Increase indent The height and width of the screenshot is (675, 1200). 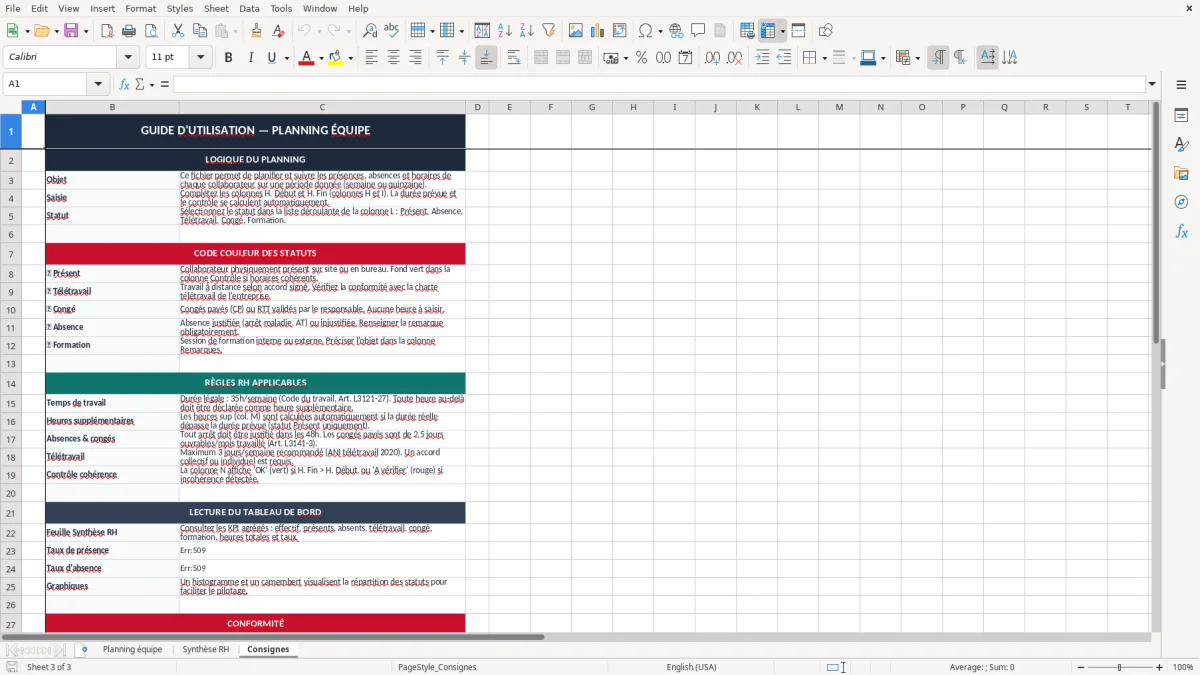(762, 58)
